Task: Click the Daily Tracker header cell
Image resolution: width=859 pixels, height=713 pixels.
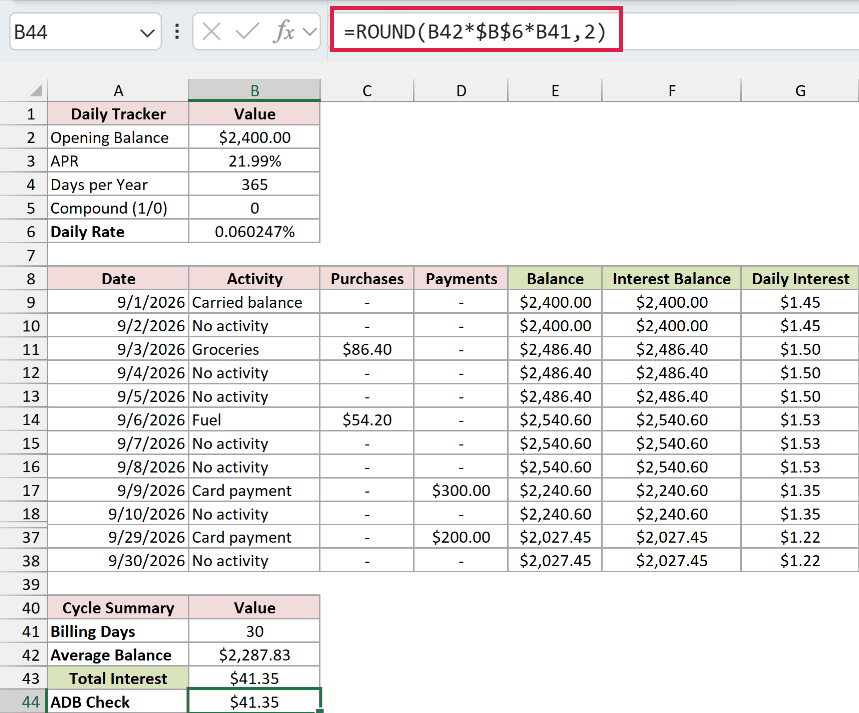Action: (x=118, y=114)
